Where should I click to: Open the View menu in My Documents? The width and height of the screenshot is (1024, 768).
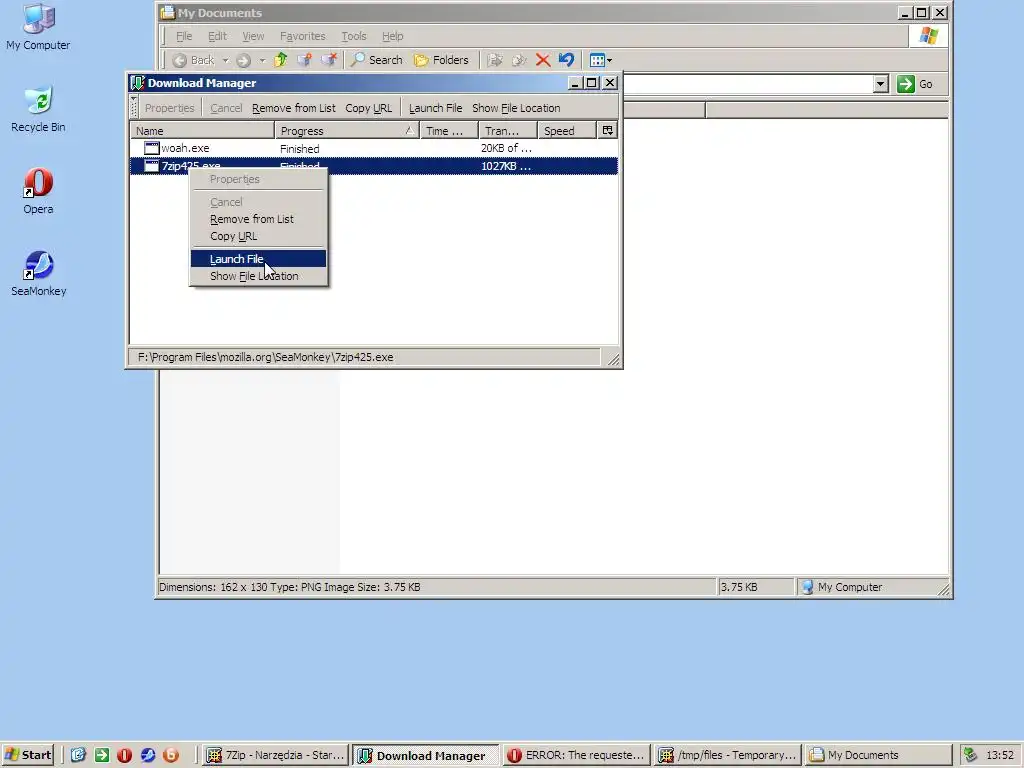[x=253, y=37]
